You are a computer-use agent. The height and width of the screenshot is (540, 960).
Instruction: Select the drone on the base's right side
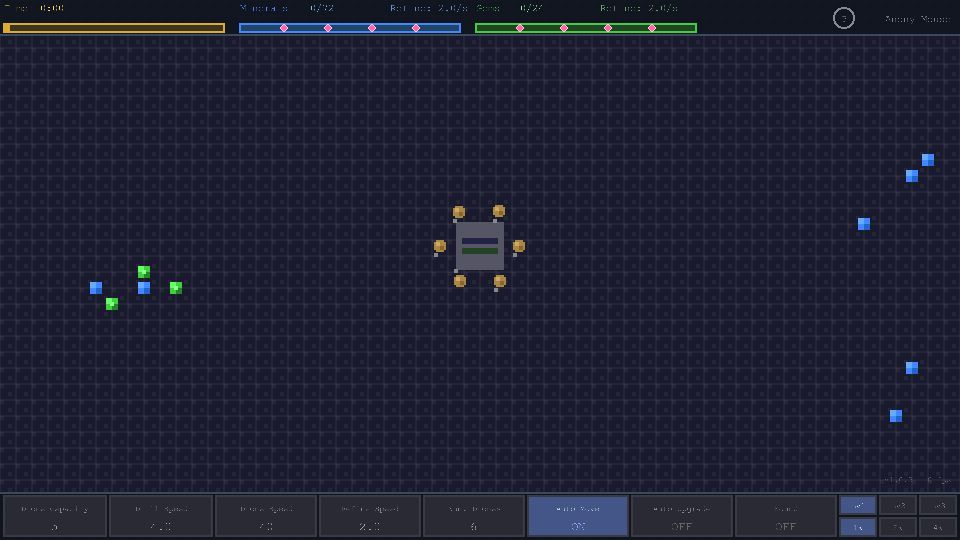519,246
